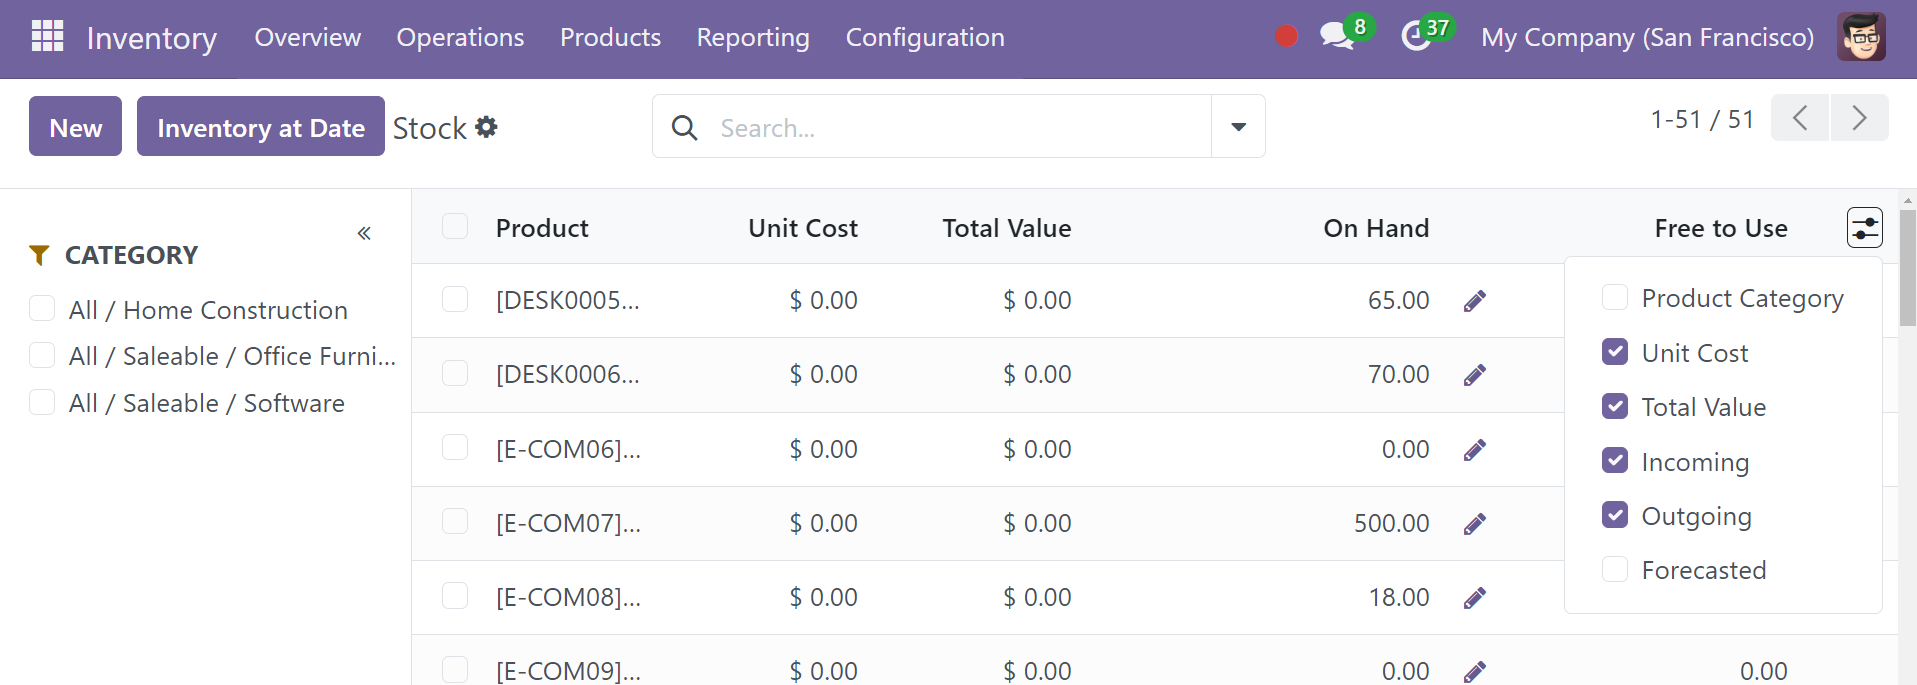This screenshot has width=1917, height=685.
Task: Click the New button
Action: (75, 126)
